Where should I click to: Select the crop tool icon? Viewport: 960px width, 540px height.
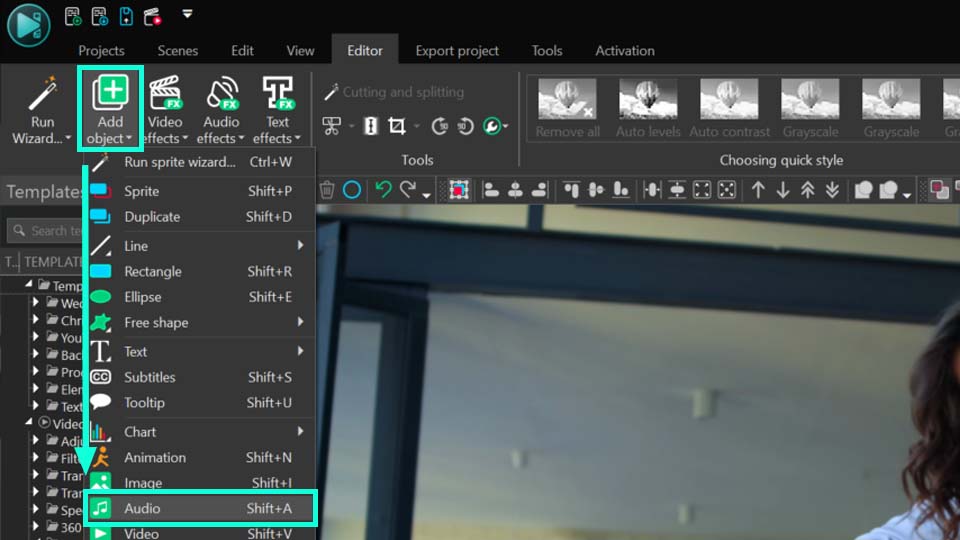pos(397,126)
